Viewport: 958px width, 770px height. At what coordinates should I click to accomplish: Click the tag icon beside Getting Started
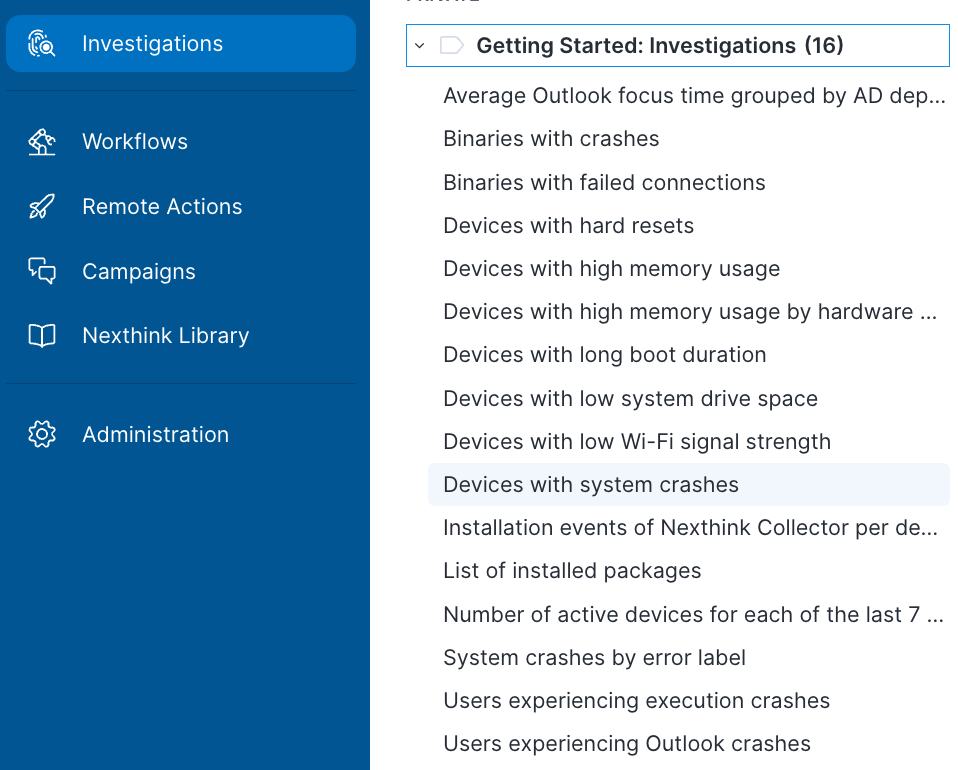click(452, 45)
